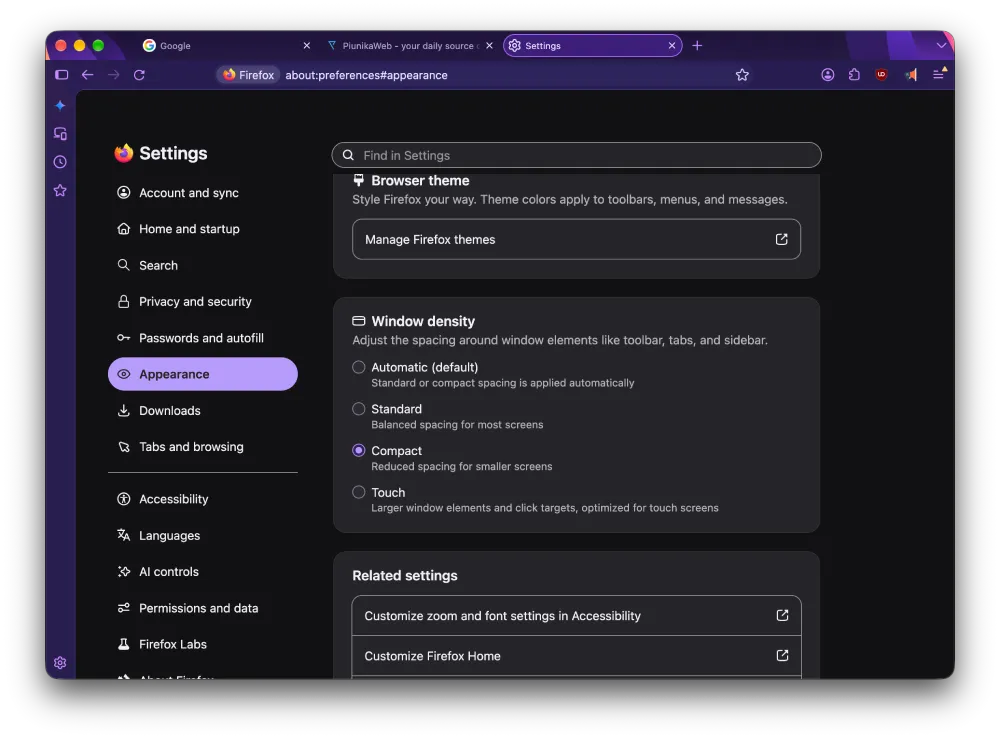This screenshot has width=1000, height=739.
Task: Open Firefox Labs settings
Action: pyautogui.click(x=203, y=645)
